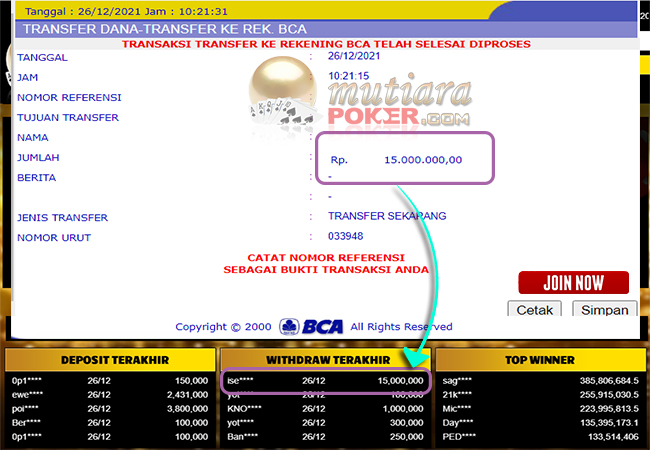The image size is (650, 450).
Task: Click the CATAT NOMOR REFERENSI reminder text
Action: pyautogui.click(x=326, y=258)
